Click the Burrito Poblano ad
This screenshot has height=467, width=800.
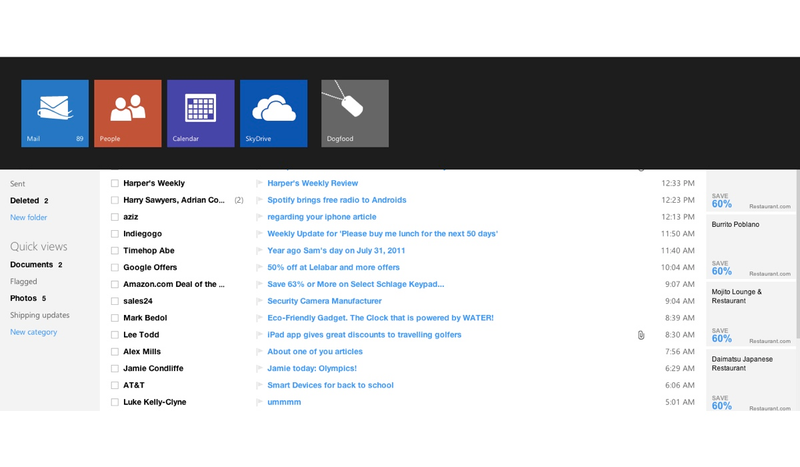(751, 247)
